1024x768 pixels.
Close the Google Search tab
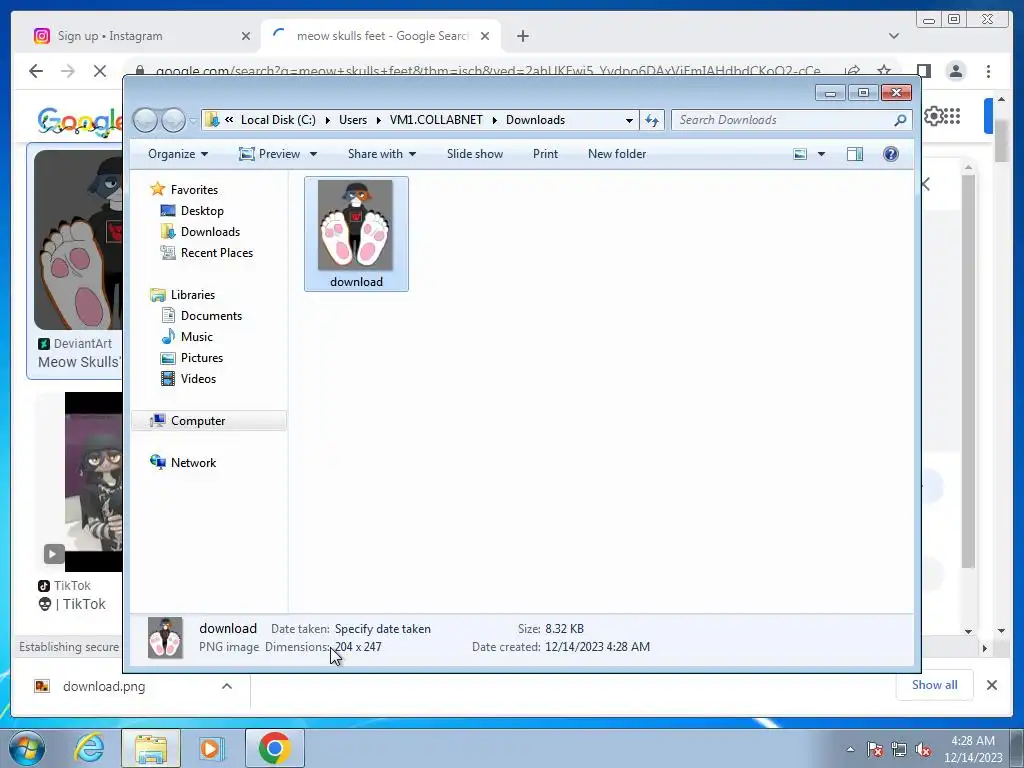coord(485,36)
